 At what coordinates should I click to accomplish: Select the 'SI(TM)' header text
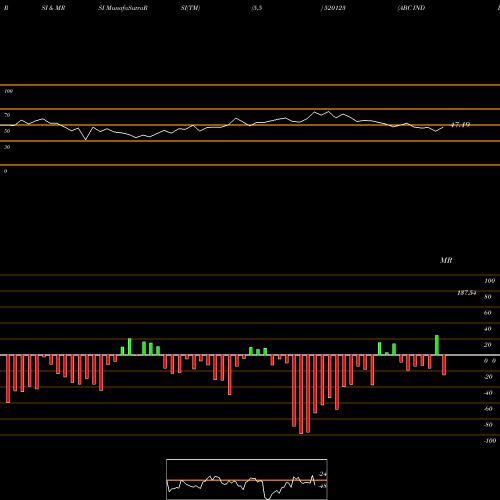click(x=190, y=8)
